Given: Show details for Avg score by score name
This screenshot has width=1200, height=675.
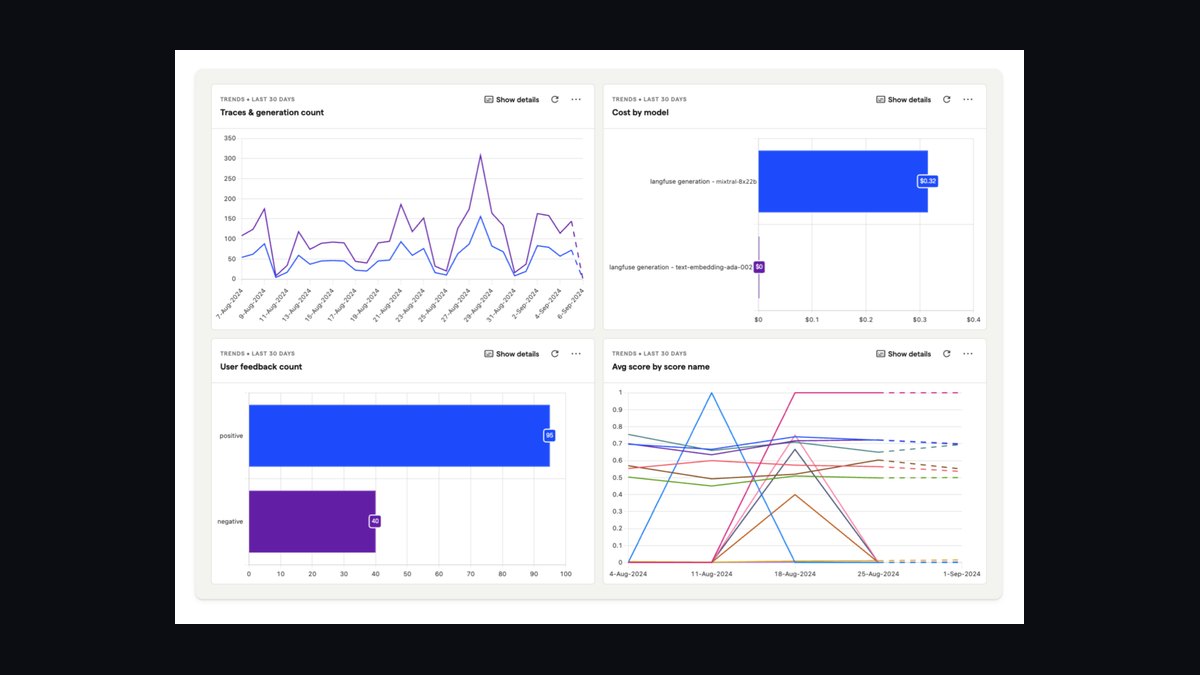Looking at the screenshot, I should 903,354.
